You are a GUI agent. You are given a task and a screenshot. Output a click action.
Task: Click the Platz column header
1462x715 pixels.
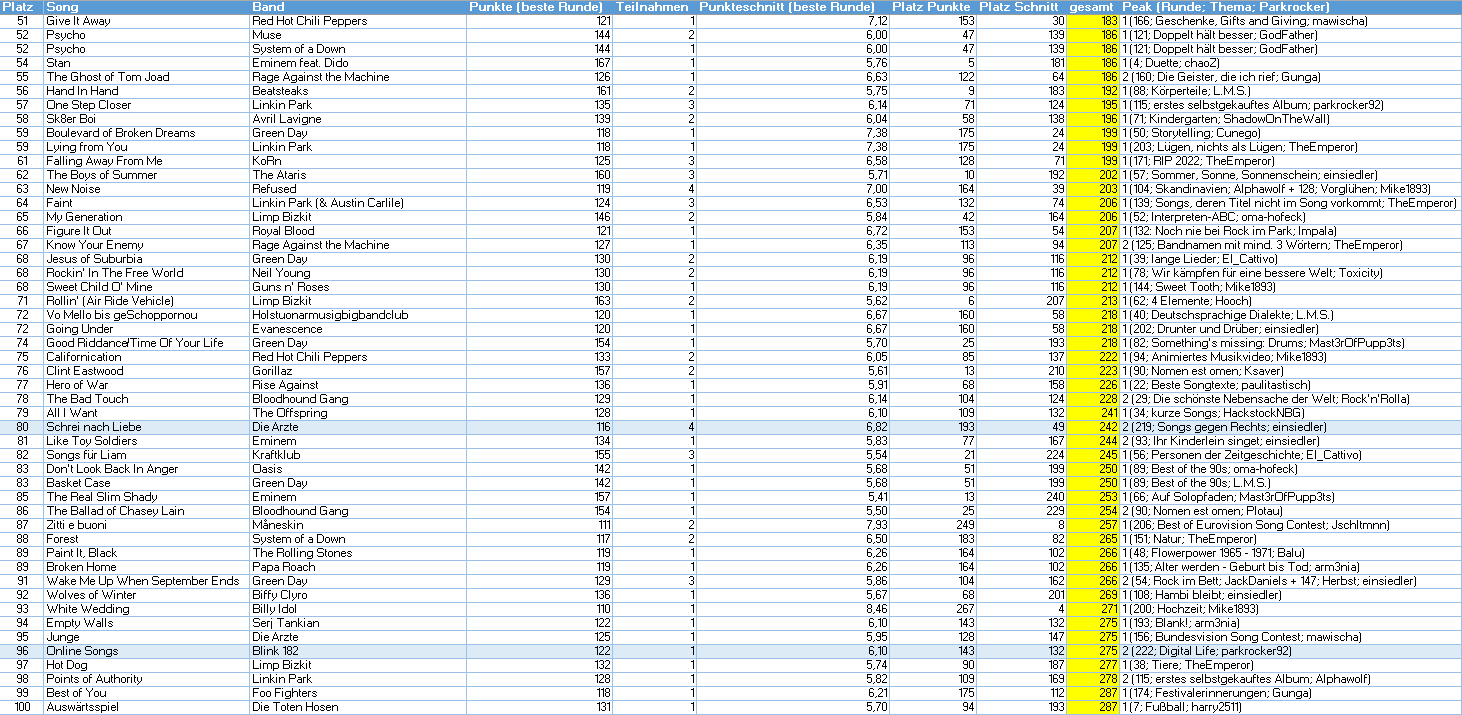coord(21,7)
